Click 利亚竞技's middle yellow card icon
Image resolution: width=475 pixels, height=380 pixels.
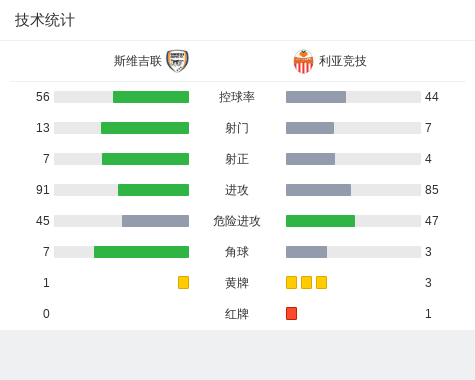(x=306, y=282)
